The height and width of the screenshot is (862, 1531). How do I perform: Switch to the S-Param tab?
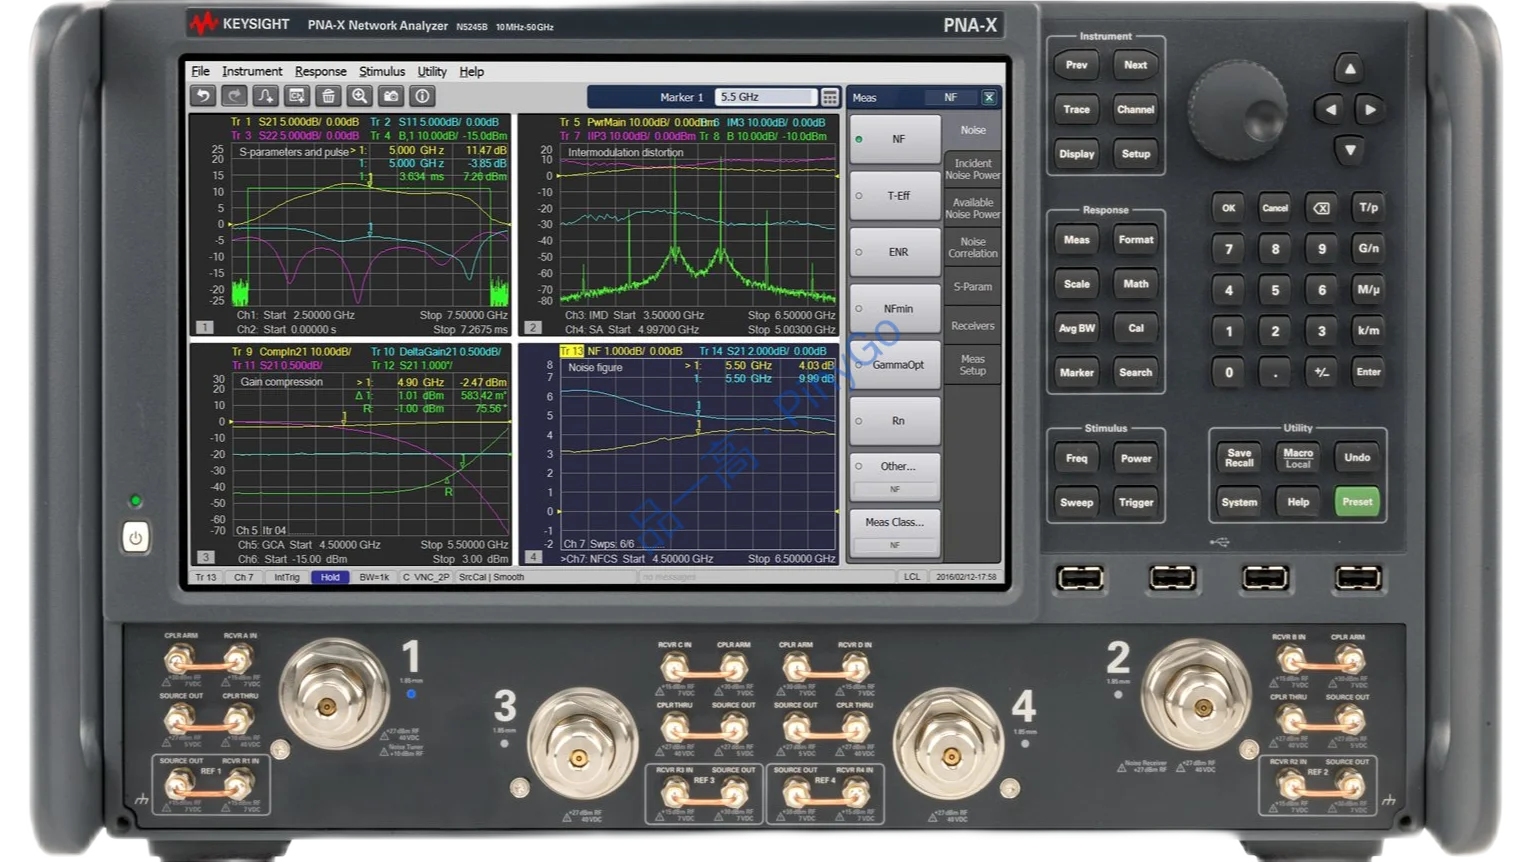(973, 286)
